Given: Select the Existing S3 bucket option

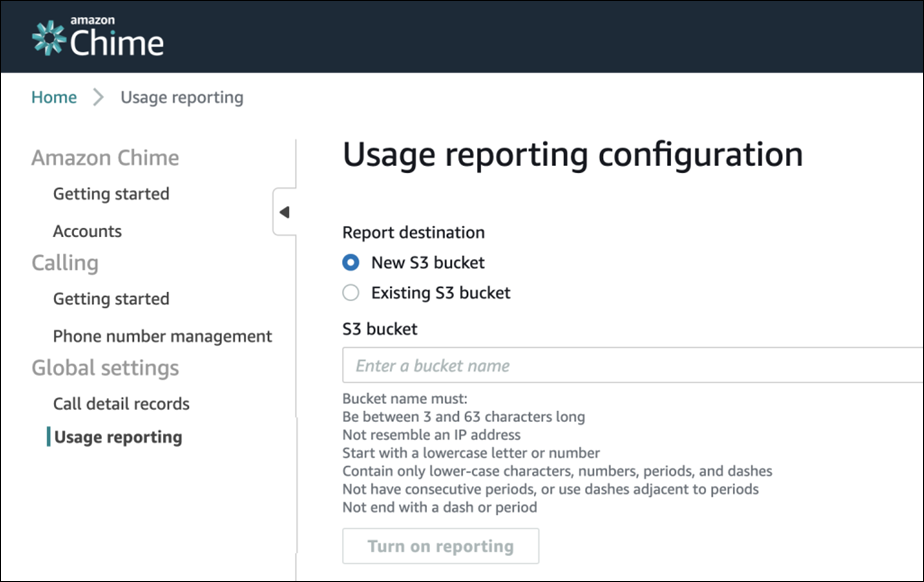Looking at the screenshot, I should coord(351,292).
